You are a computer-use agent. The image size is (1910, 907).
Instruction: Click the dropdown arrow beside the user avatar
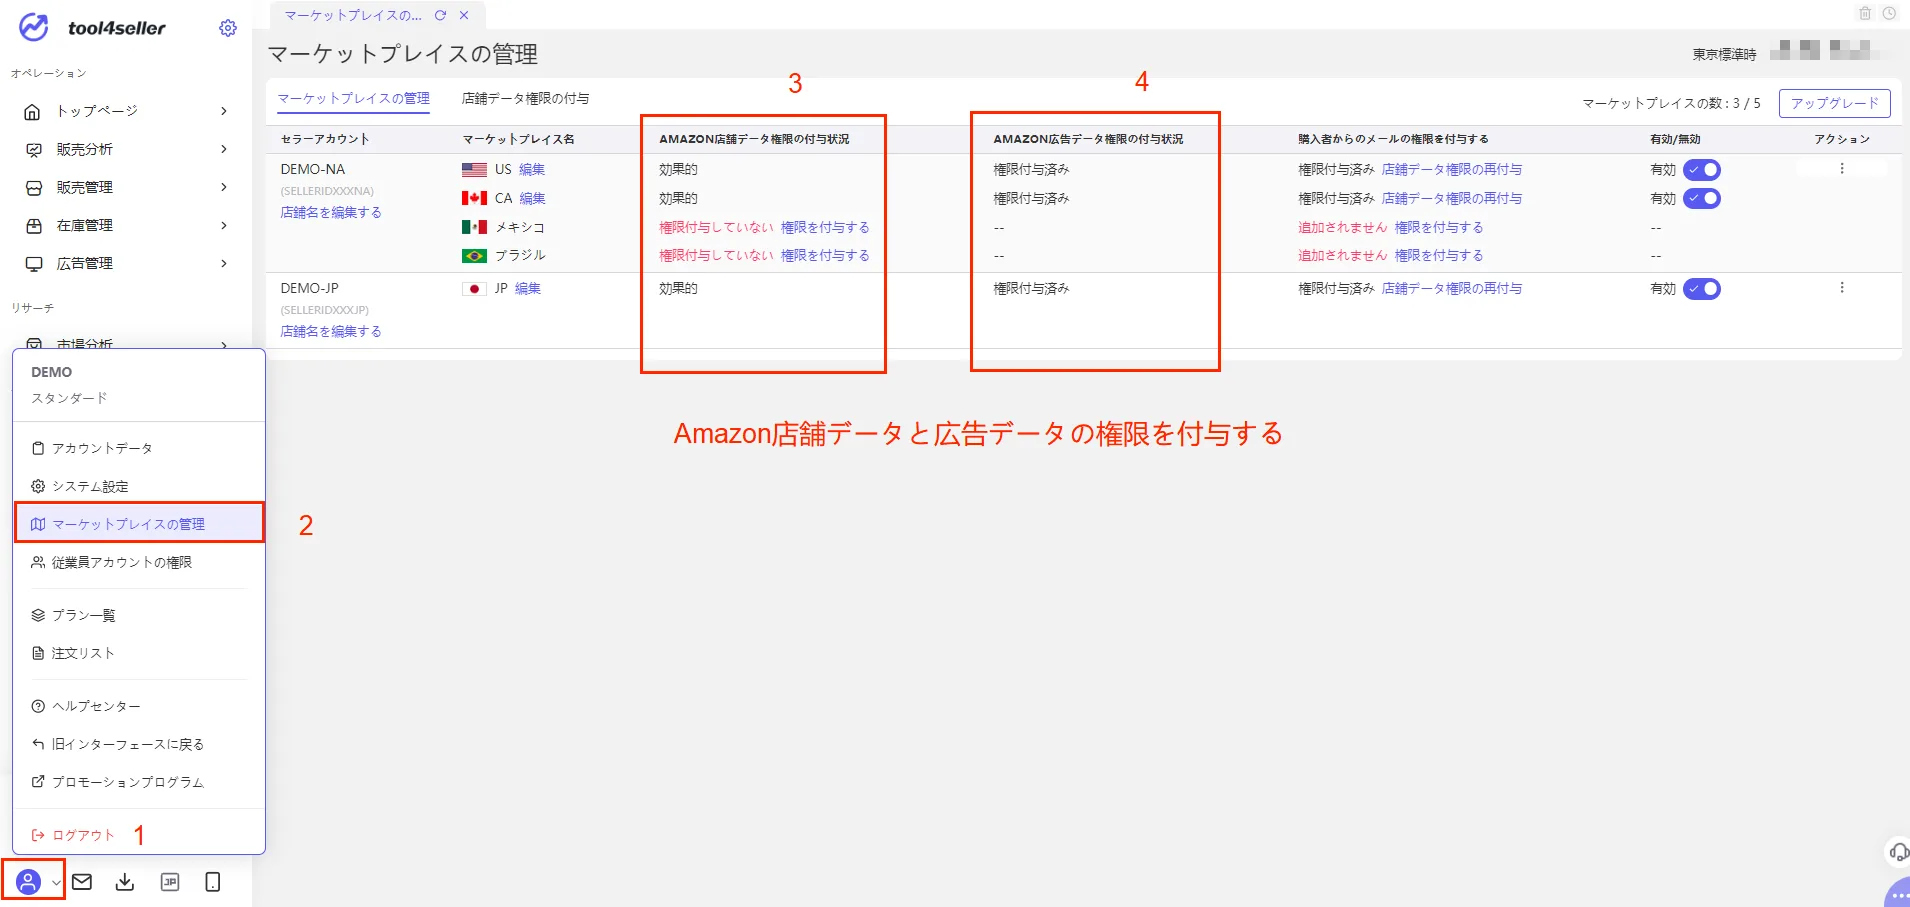pos(56,883)
